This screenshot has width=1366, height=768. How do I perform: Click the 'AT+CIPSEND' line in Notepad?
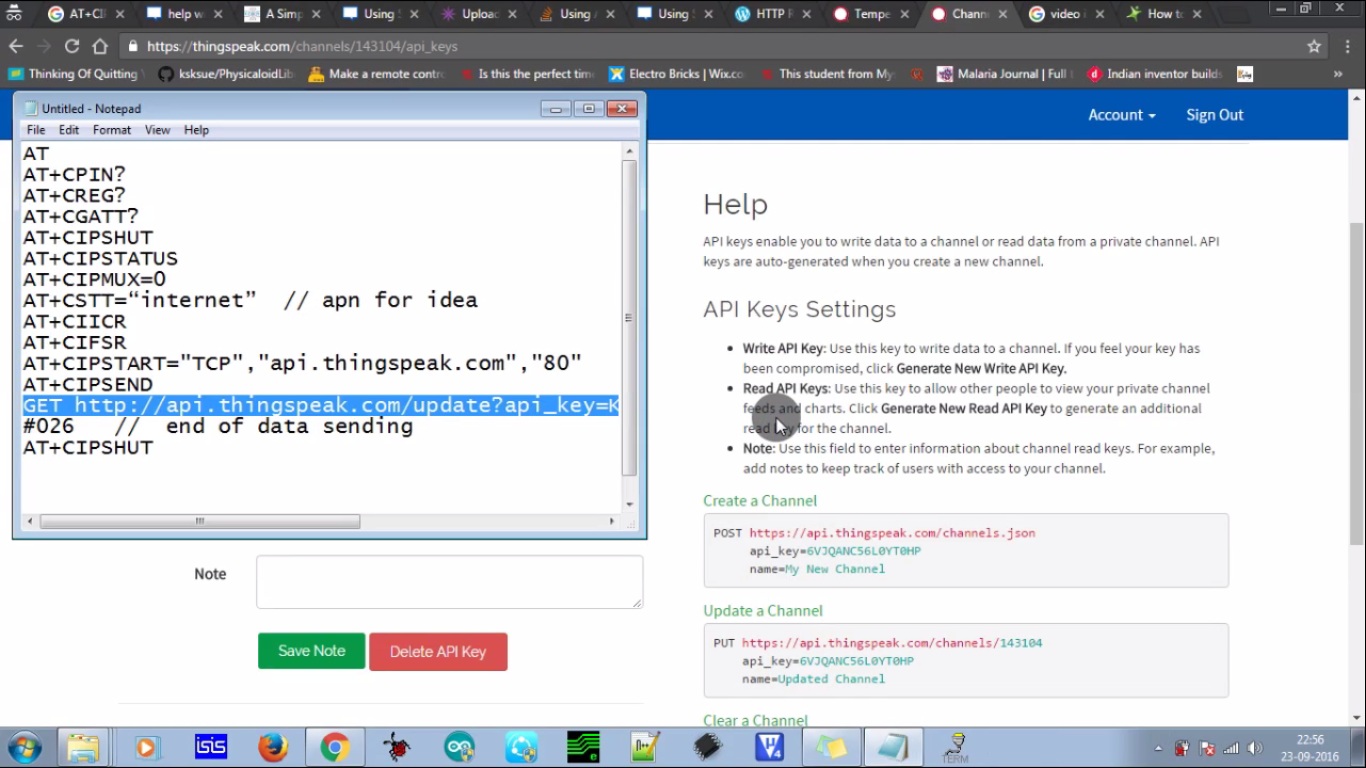point(88,385)
